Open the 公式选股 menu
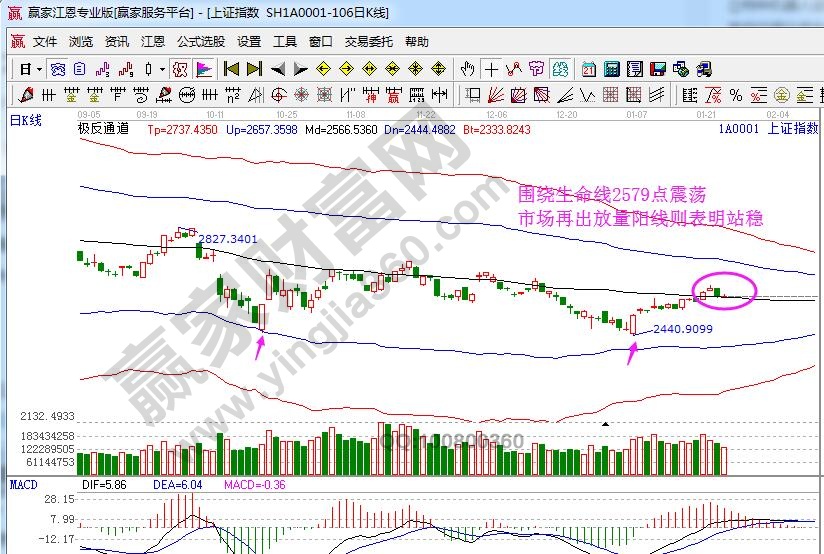Screen dimensions: 824x554 [201, 42]
